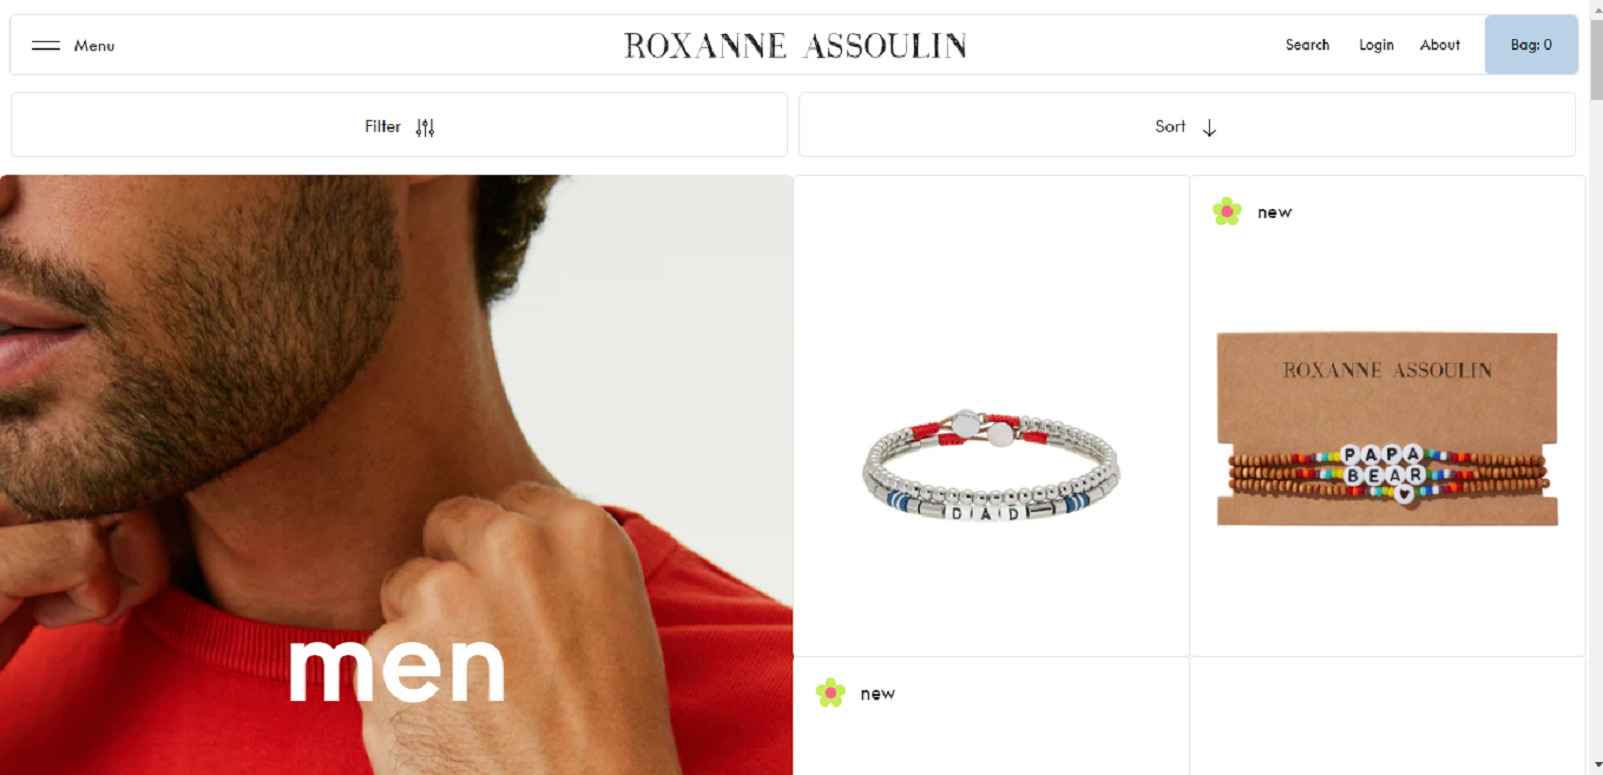
Task: Open the hamburger Menu icon
Action: 46,45
